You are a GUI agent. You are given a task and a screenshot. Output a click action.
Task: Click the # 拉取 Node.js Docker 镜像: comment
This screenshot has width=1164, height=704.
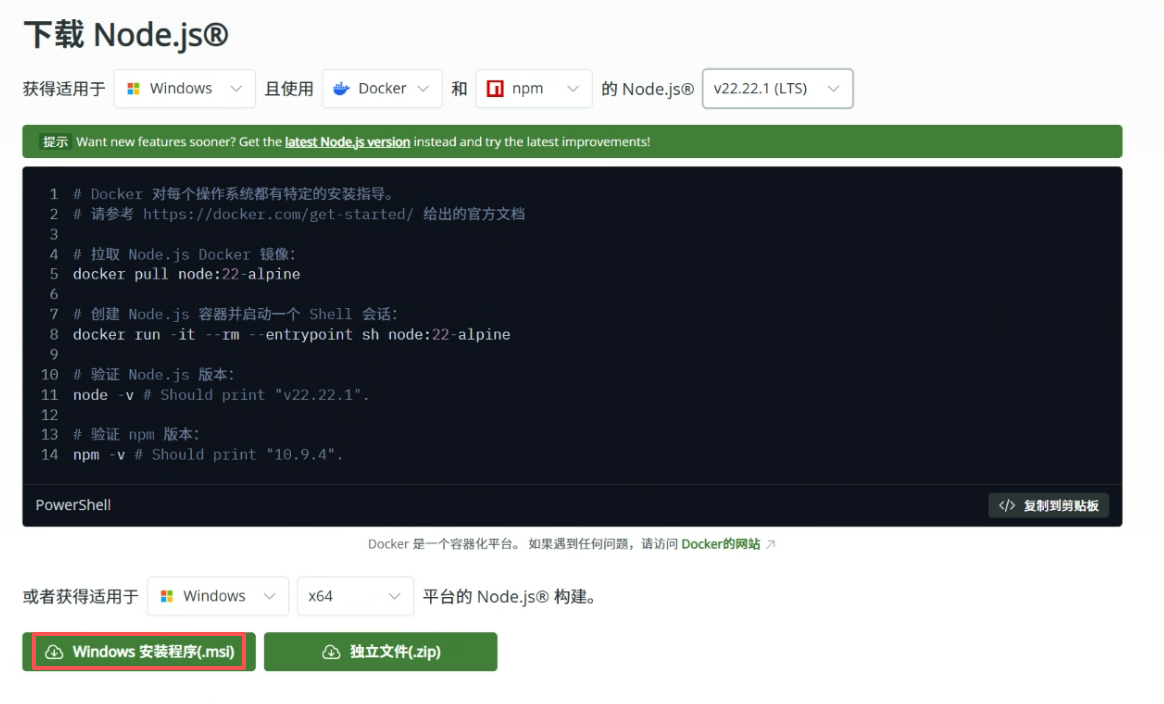[x=184, y=254]
